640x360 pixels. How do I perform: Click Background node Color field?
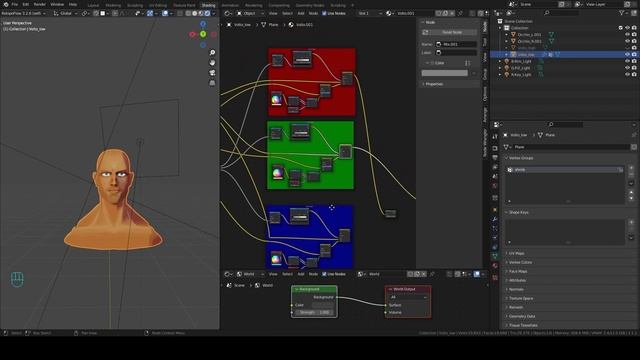pyautogui.click(x=322, y=305)
